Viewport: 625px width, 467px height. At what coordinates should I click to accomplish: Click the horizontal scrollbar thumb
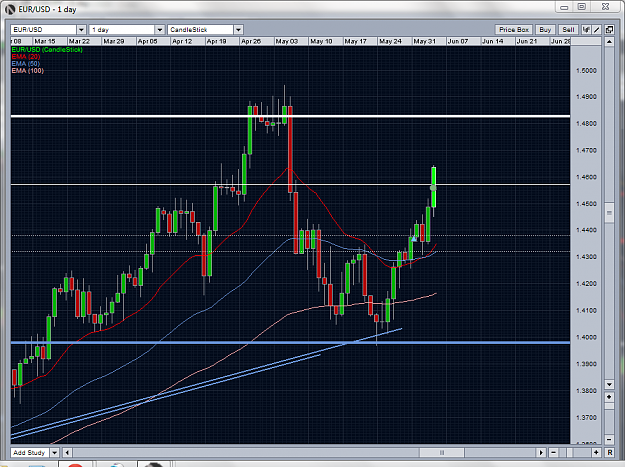(442, 453)
